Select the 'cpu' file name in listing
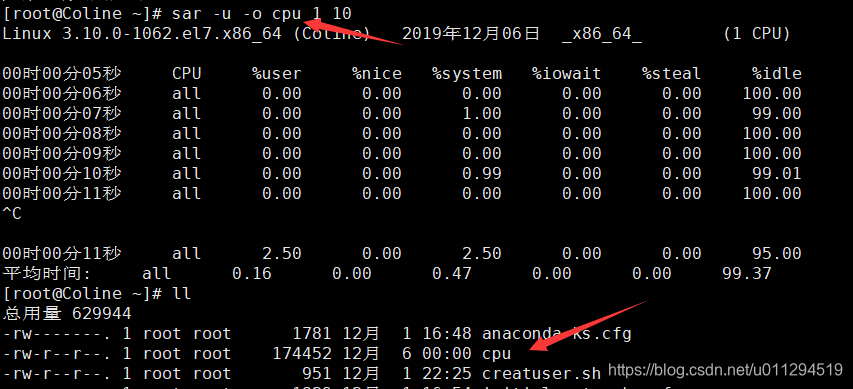 pos(497,354)
